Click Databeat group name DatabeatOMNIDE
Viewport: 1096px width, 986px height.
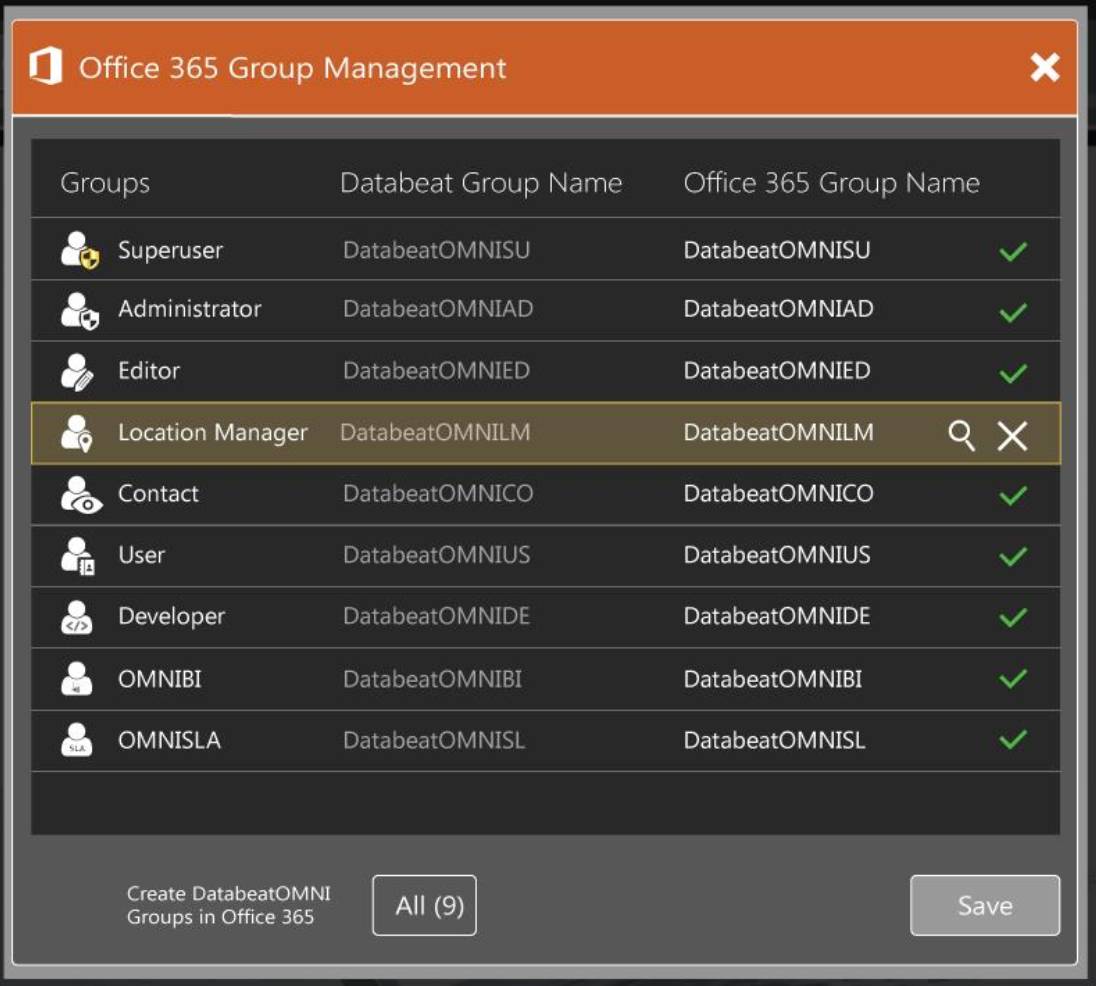(436, 616)
